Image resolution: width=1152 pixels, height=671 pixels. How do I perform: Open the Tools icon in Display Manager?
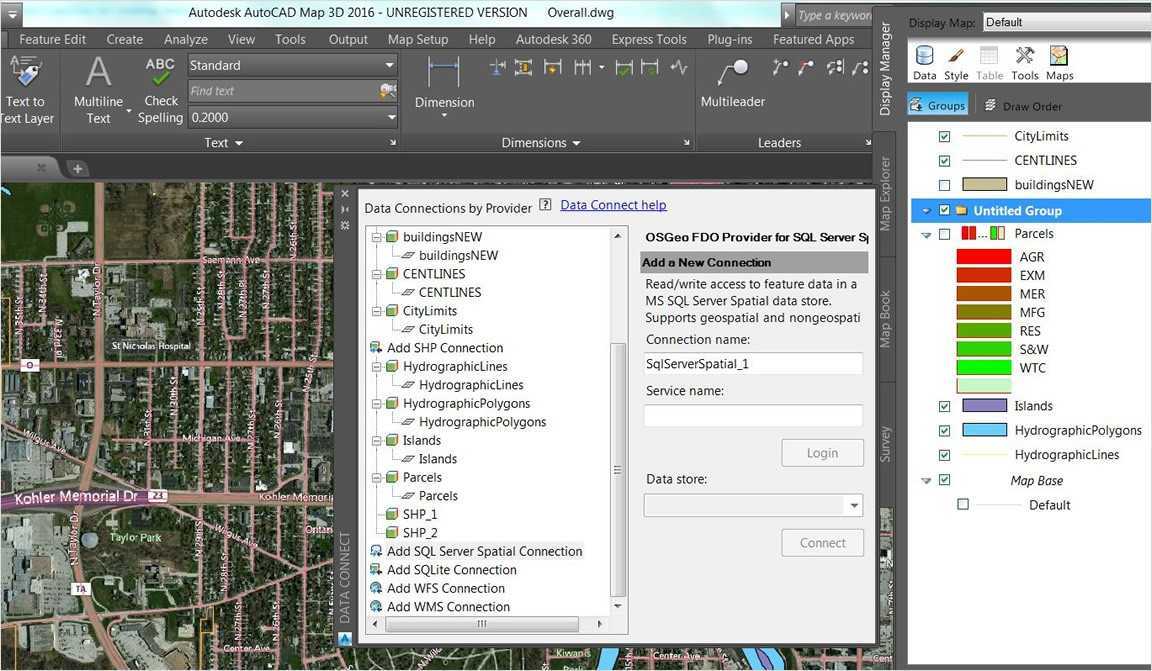click(1025, 62)
